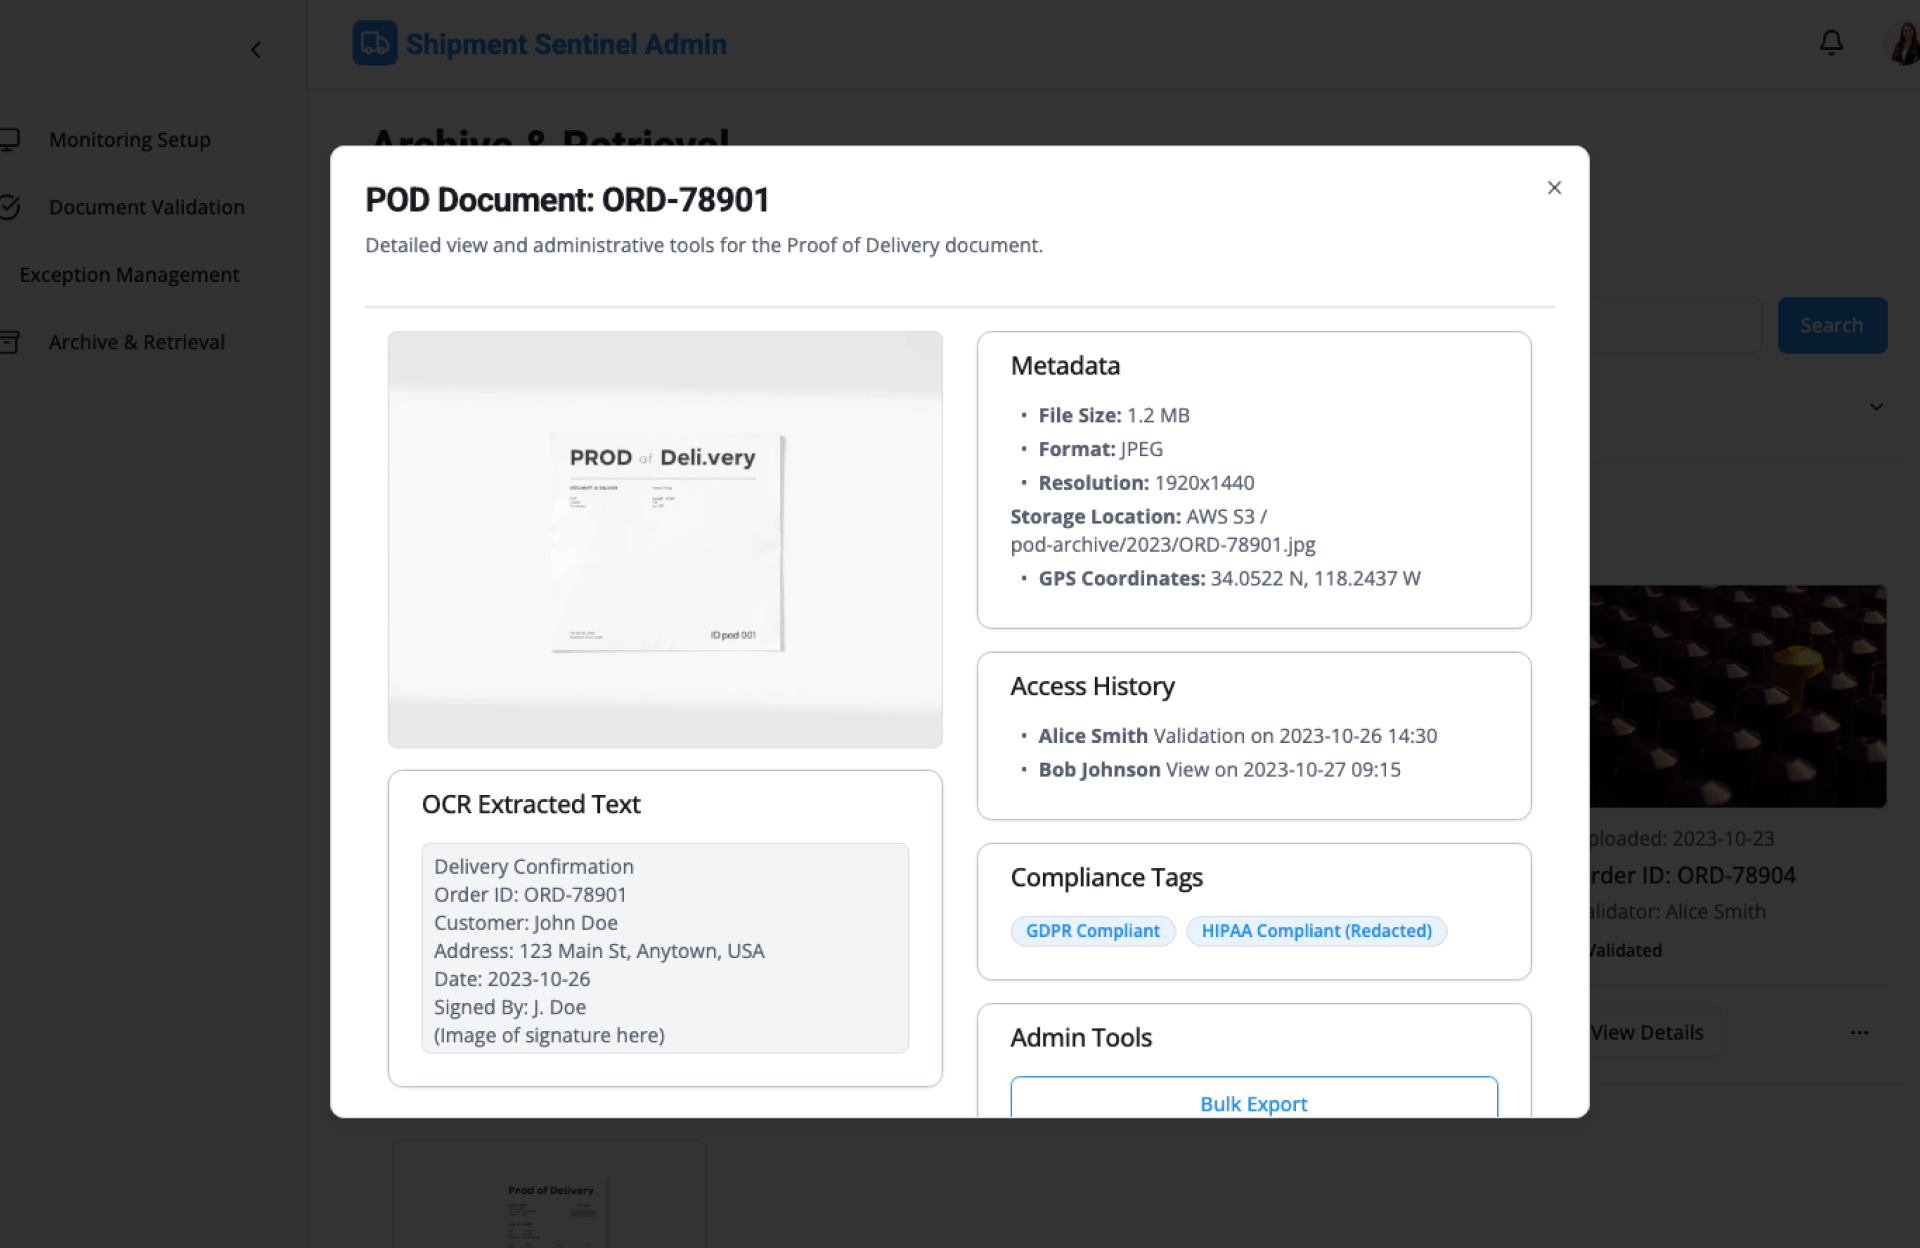Select the Document Validation sidebar item
The image size is (1920, 1248).
pos(146,207)
